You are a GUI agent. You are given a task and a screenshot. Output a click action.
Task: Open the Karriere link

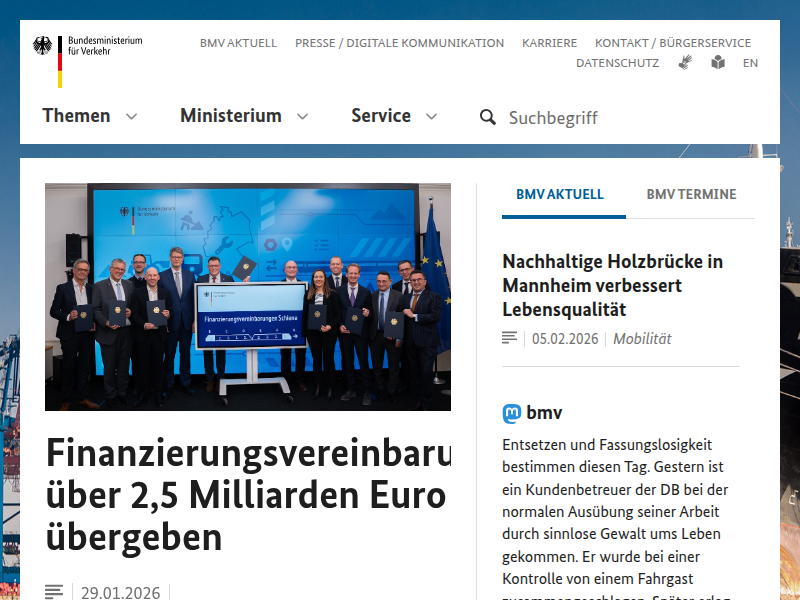(x=549, y=43)
